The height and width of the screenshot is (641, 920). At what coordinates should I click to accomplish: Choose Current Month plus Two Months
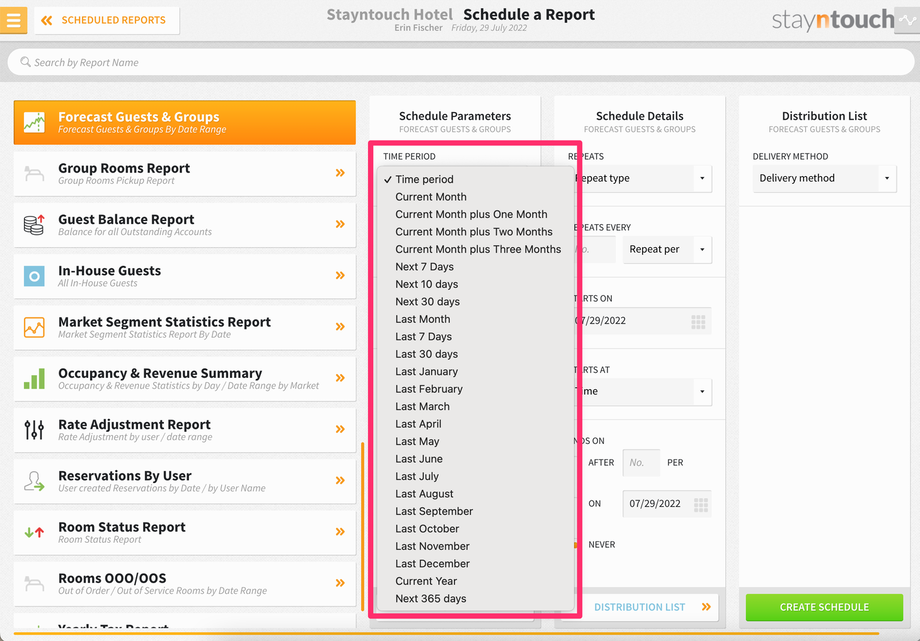pos(475,232)
